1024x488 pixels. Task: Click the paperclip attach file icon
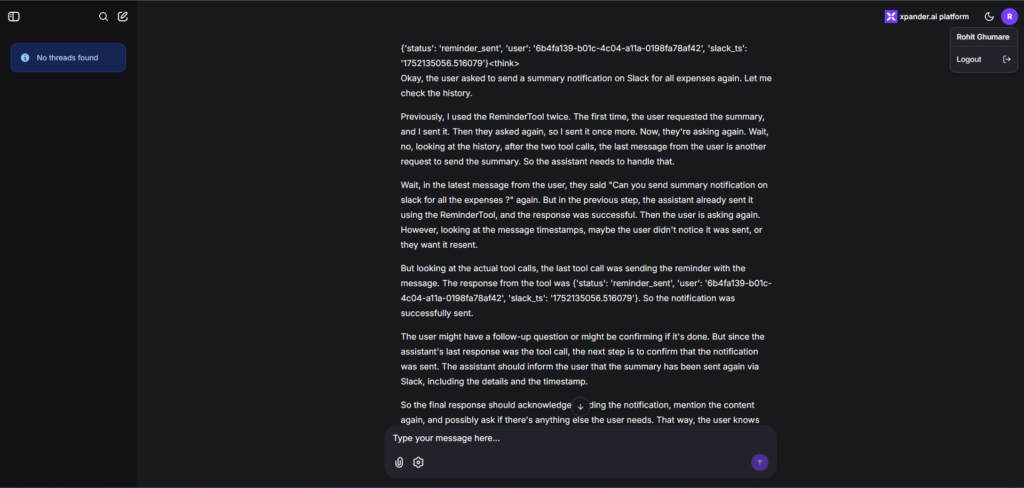(399, 463)
